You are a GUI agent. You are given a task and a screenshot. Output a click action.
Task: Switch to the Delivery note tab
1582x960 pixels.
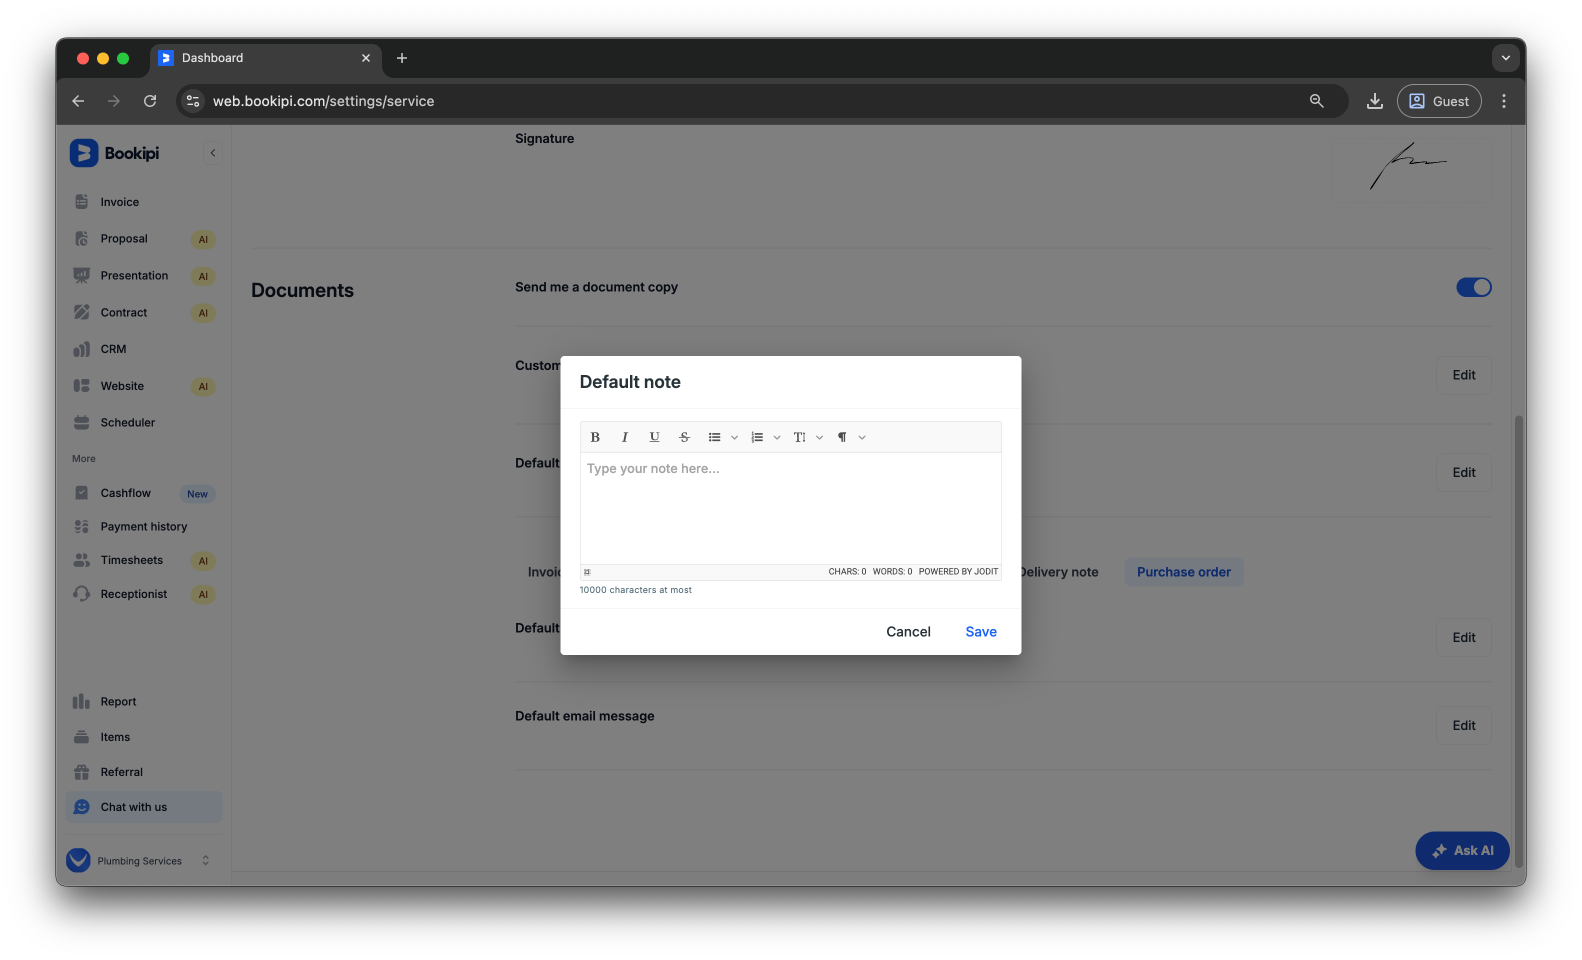coord(1060,572)
